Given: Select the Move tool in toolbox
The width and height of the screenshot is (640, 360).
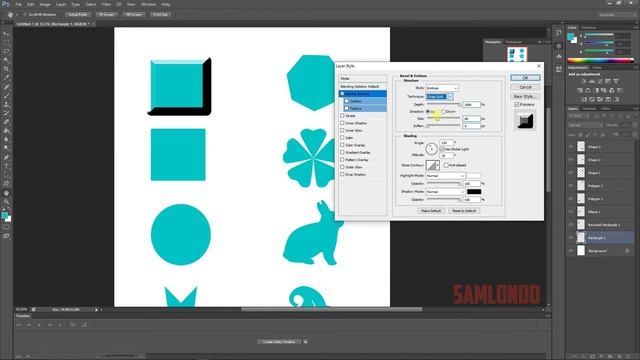Looking at the screenshot, I should coord(6,34).
